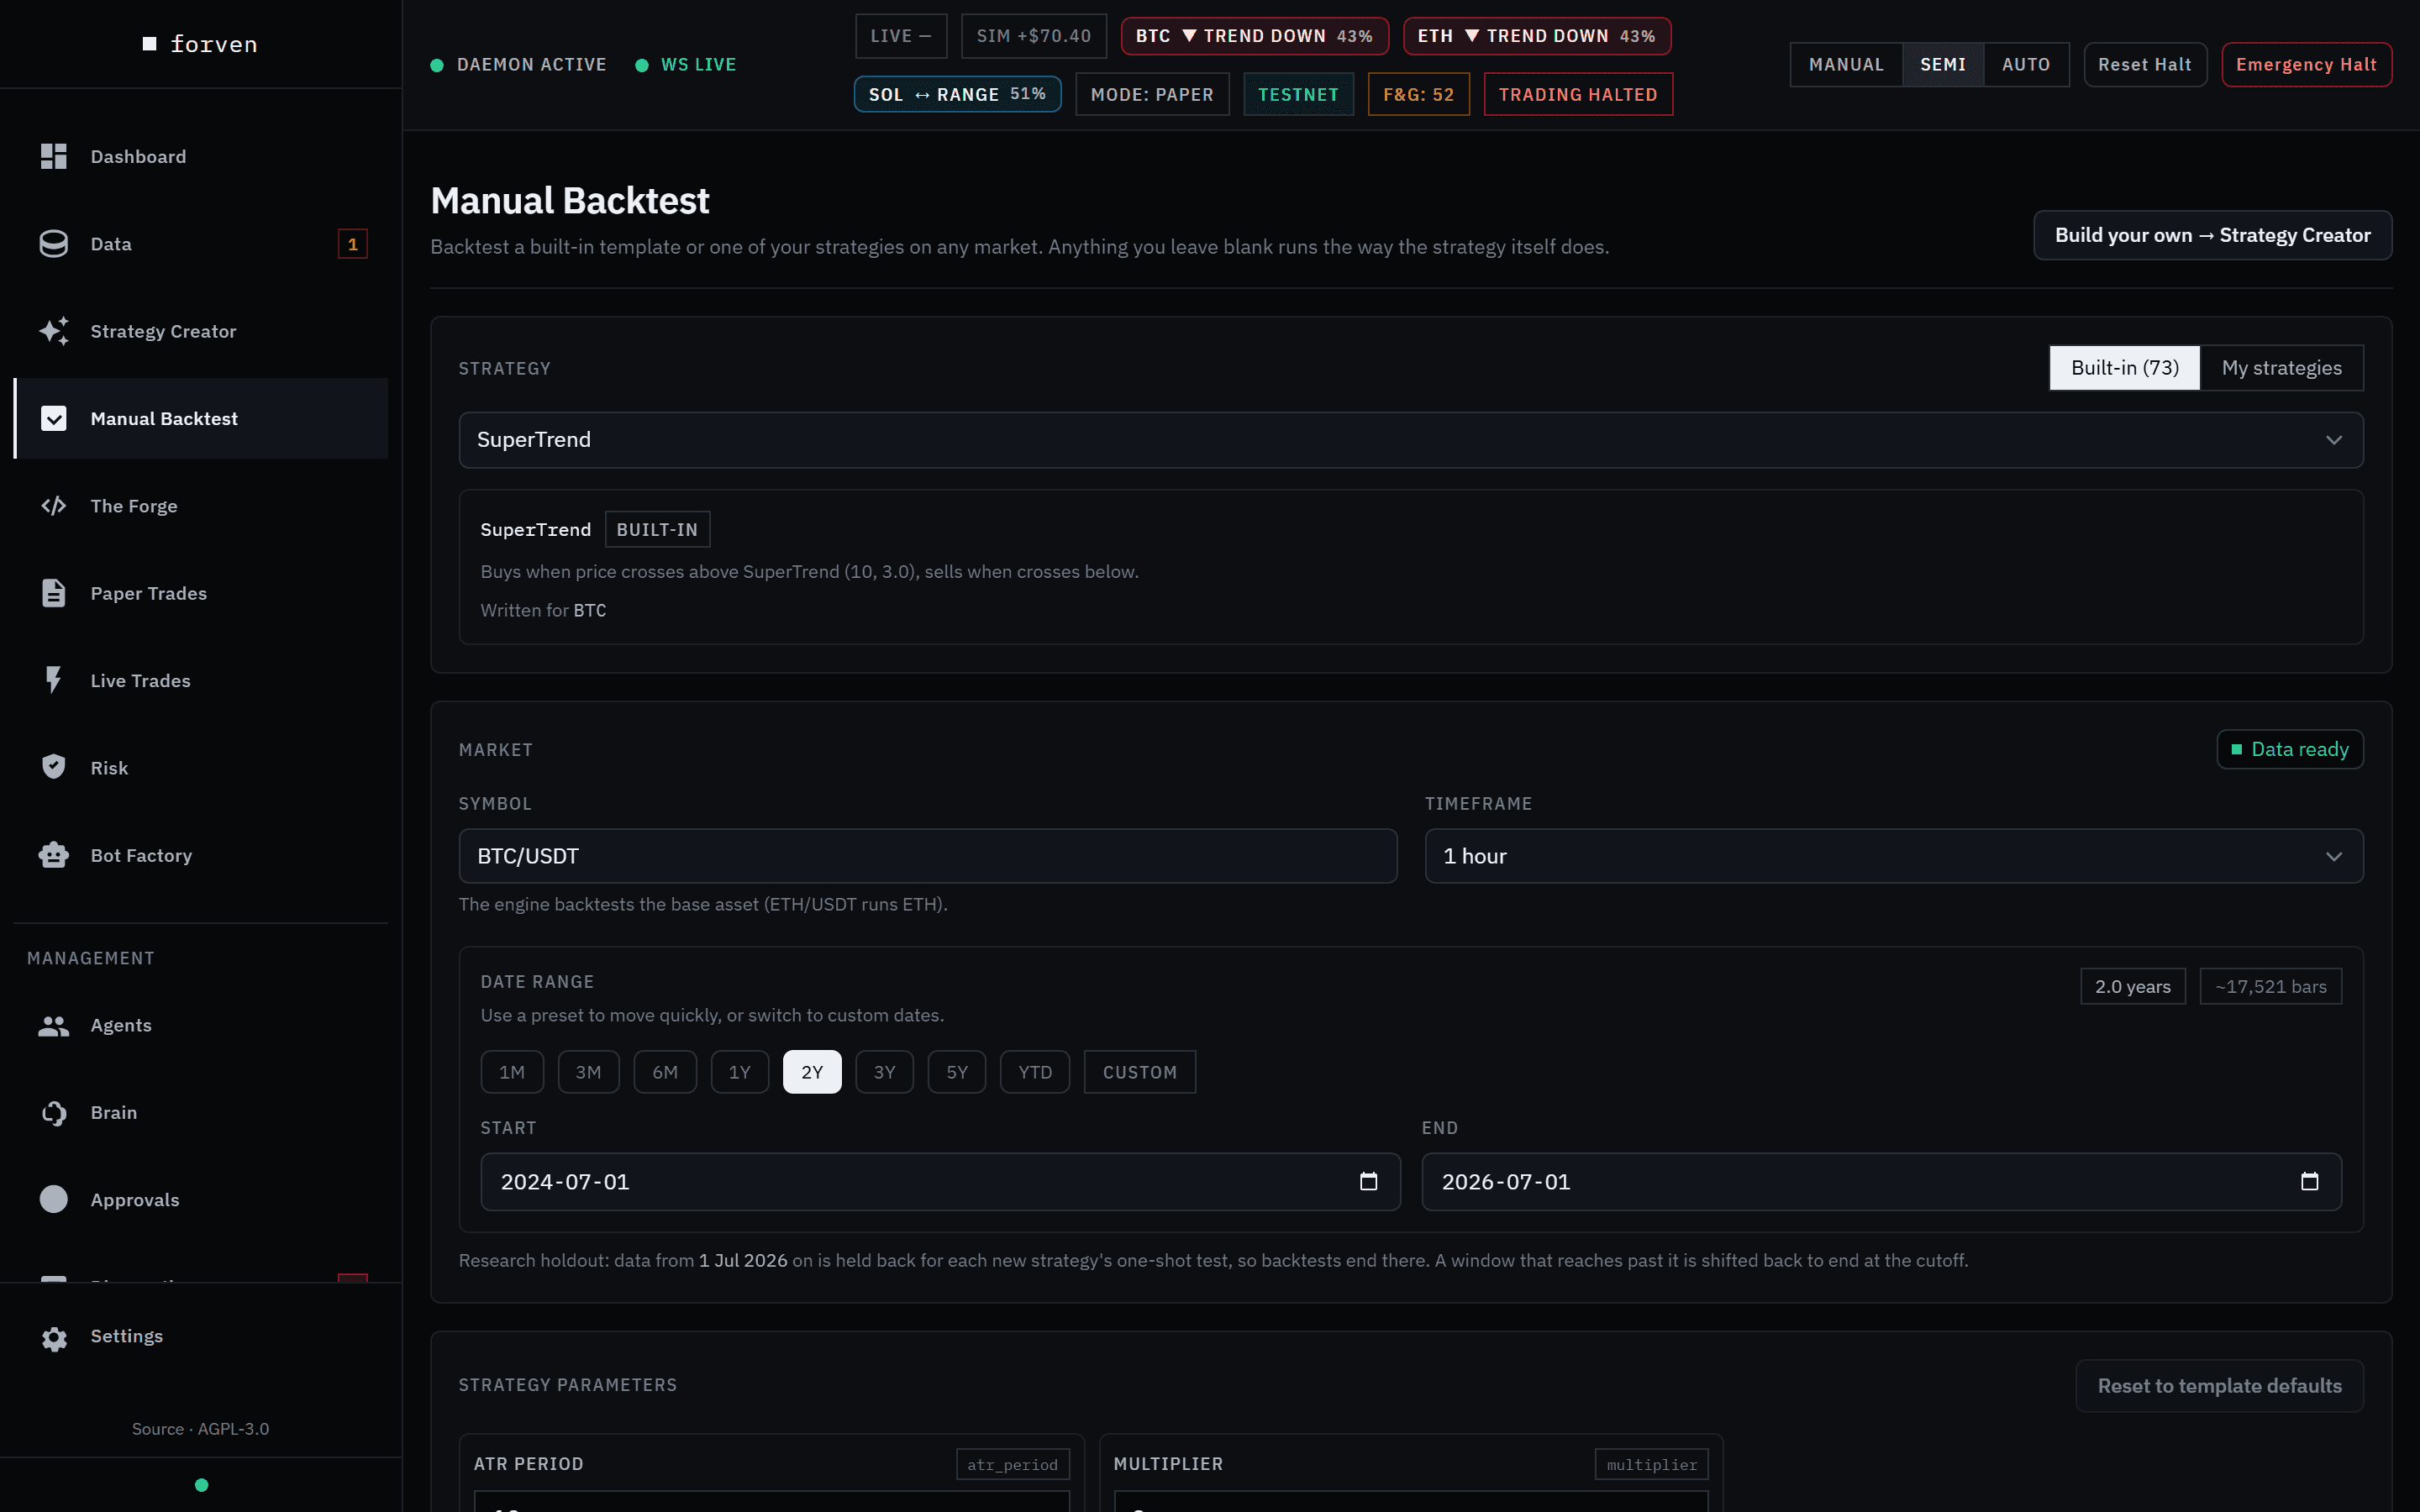Click Reset to template defaults
Viewport: 2420px width, 1512px height.
(x=2219, y=1386)
